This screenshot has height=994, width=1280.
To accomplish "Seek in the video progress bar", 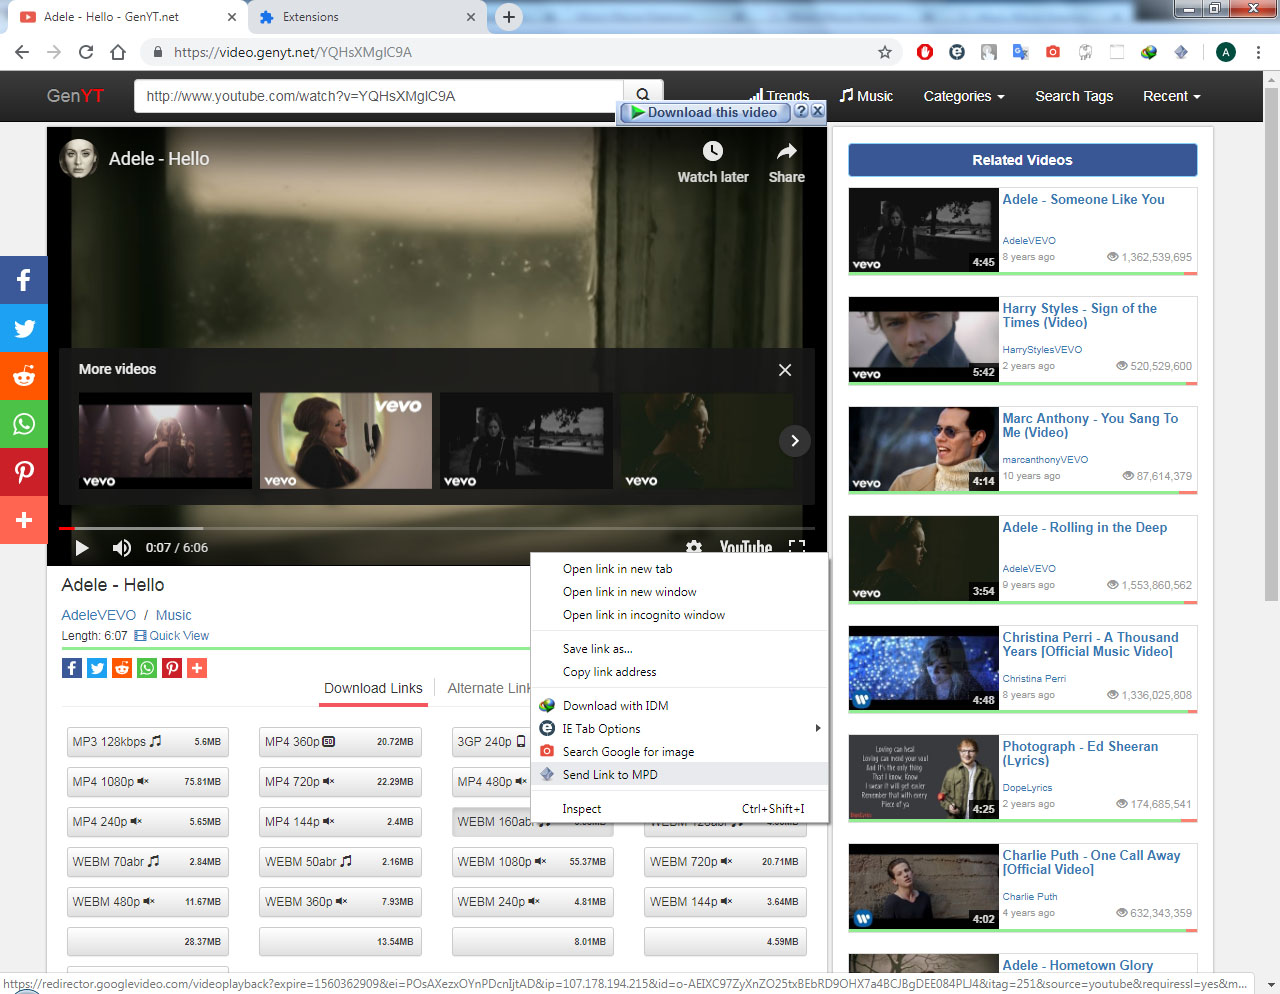I will [436, 528].
